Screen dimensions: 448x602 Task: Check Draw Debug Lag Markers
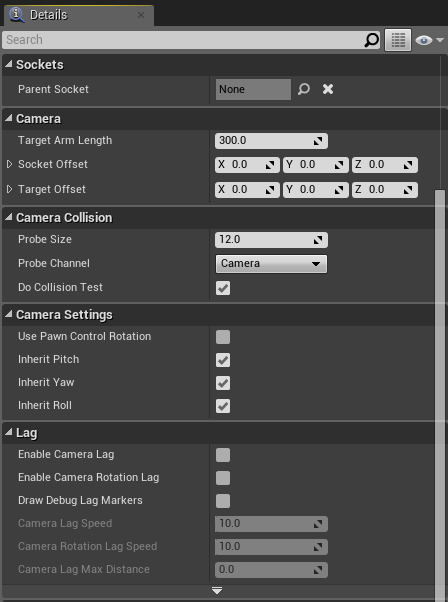click(x=223, y=501)
